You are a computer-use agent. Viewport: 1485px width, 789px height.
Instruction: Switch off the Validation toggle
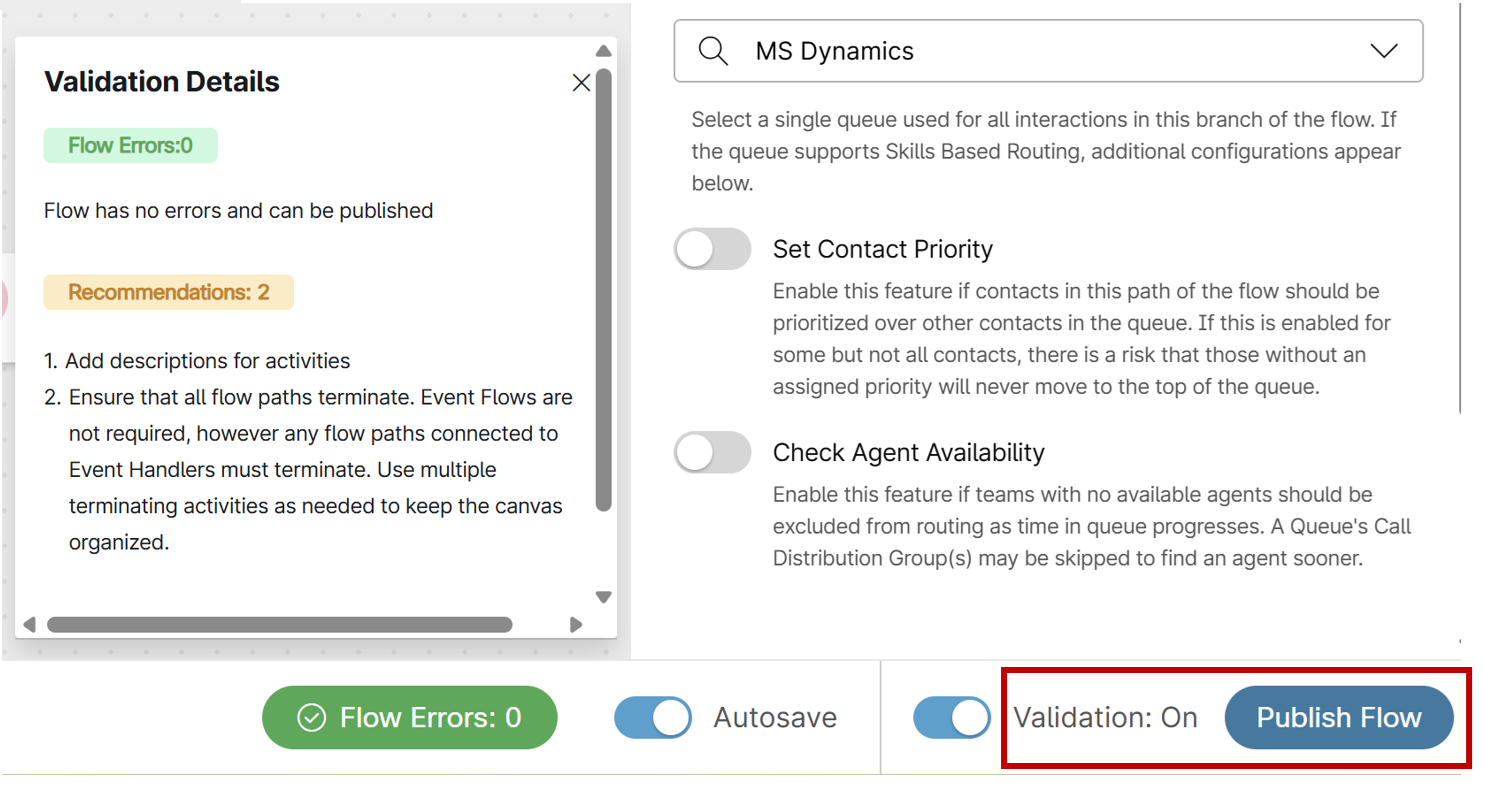pyautogui.click(x=951, y=718)
